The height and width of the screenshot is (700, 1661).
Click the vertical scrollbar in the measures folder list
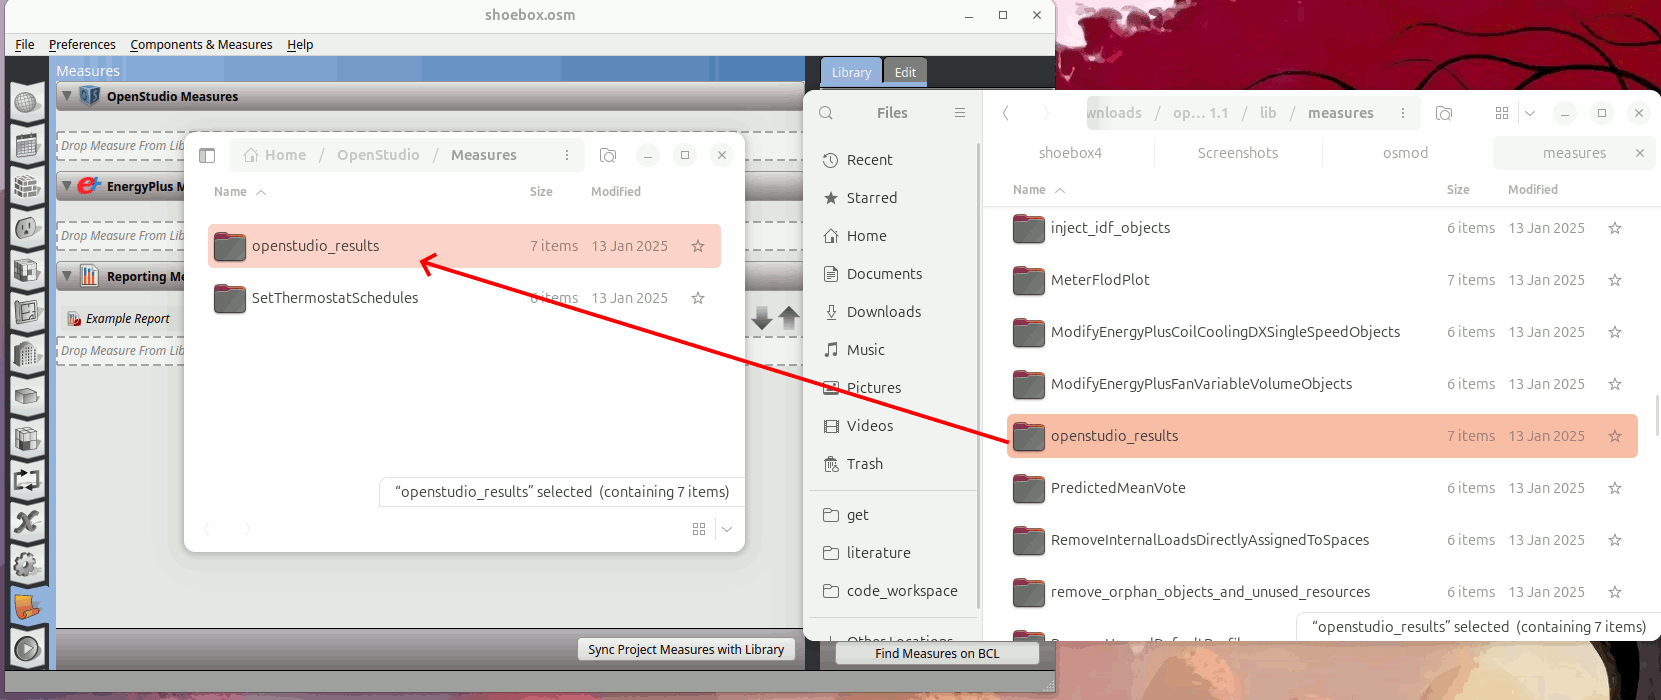click(1656, 415)
